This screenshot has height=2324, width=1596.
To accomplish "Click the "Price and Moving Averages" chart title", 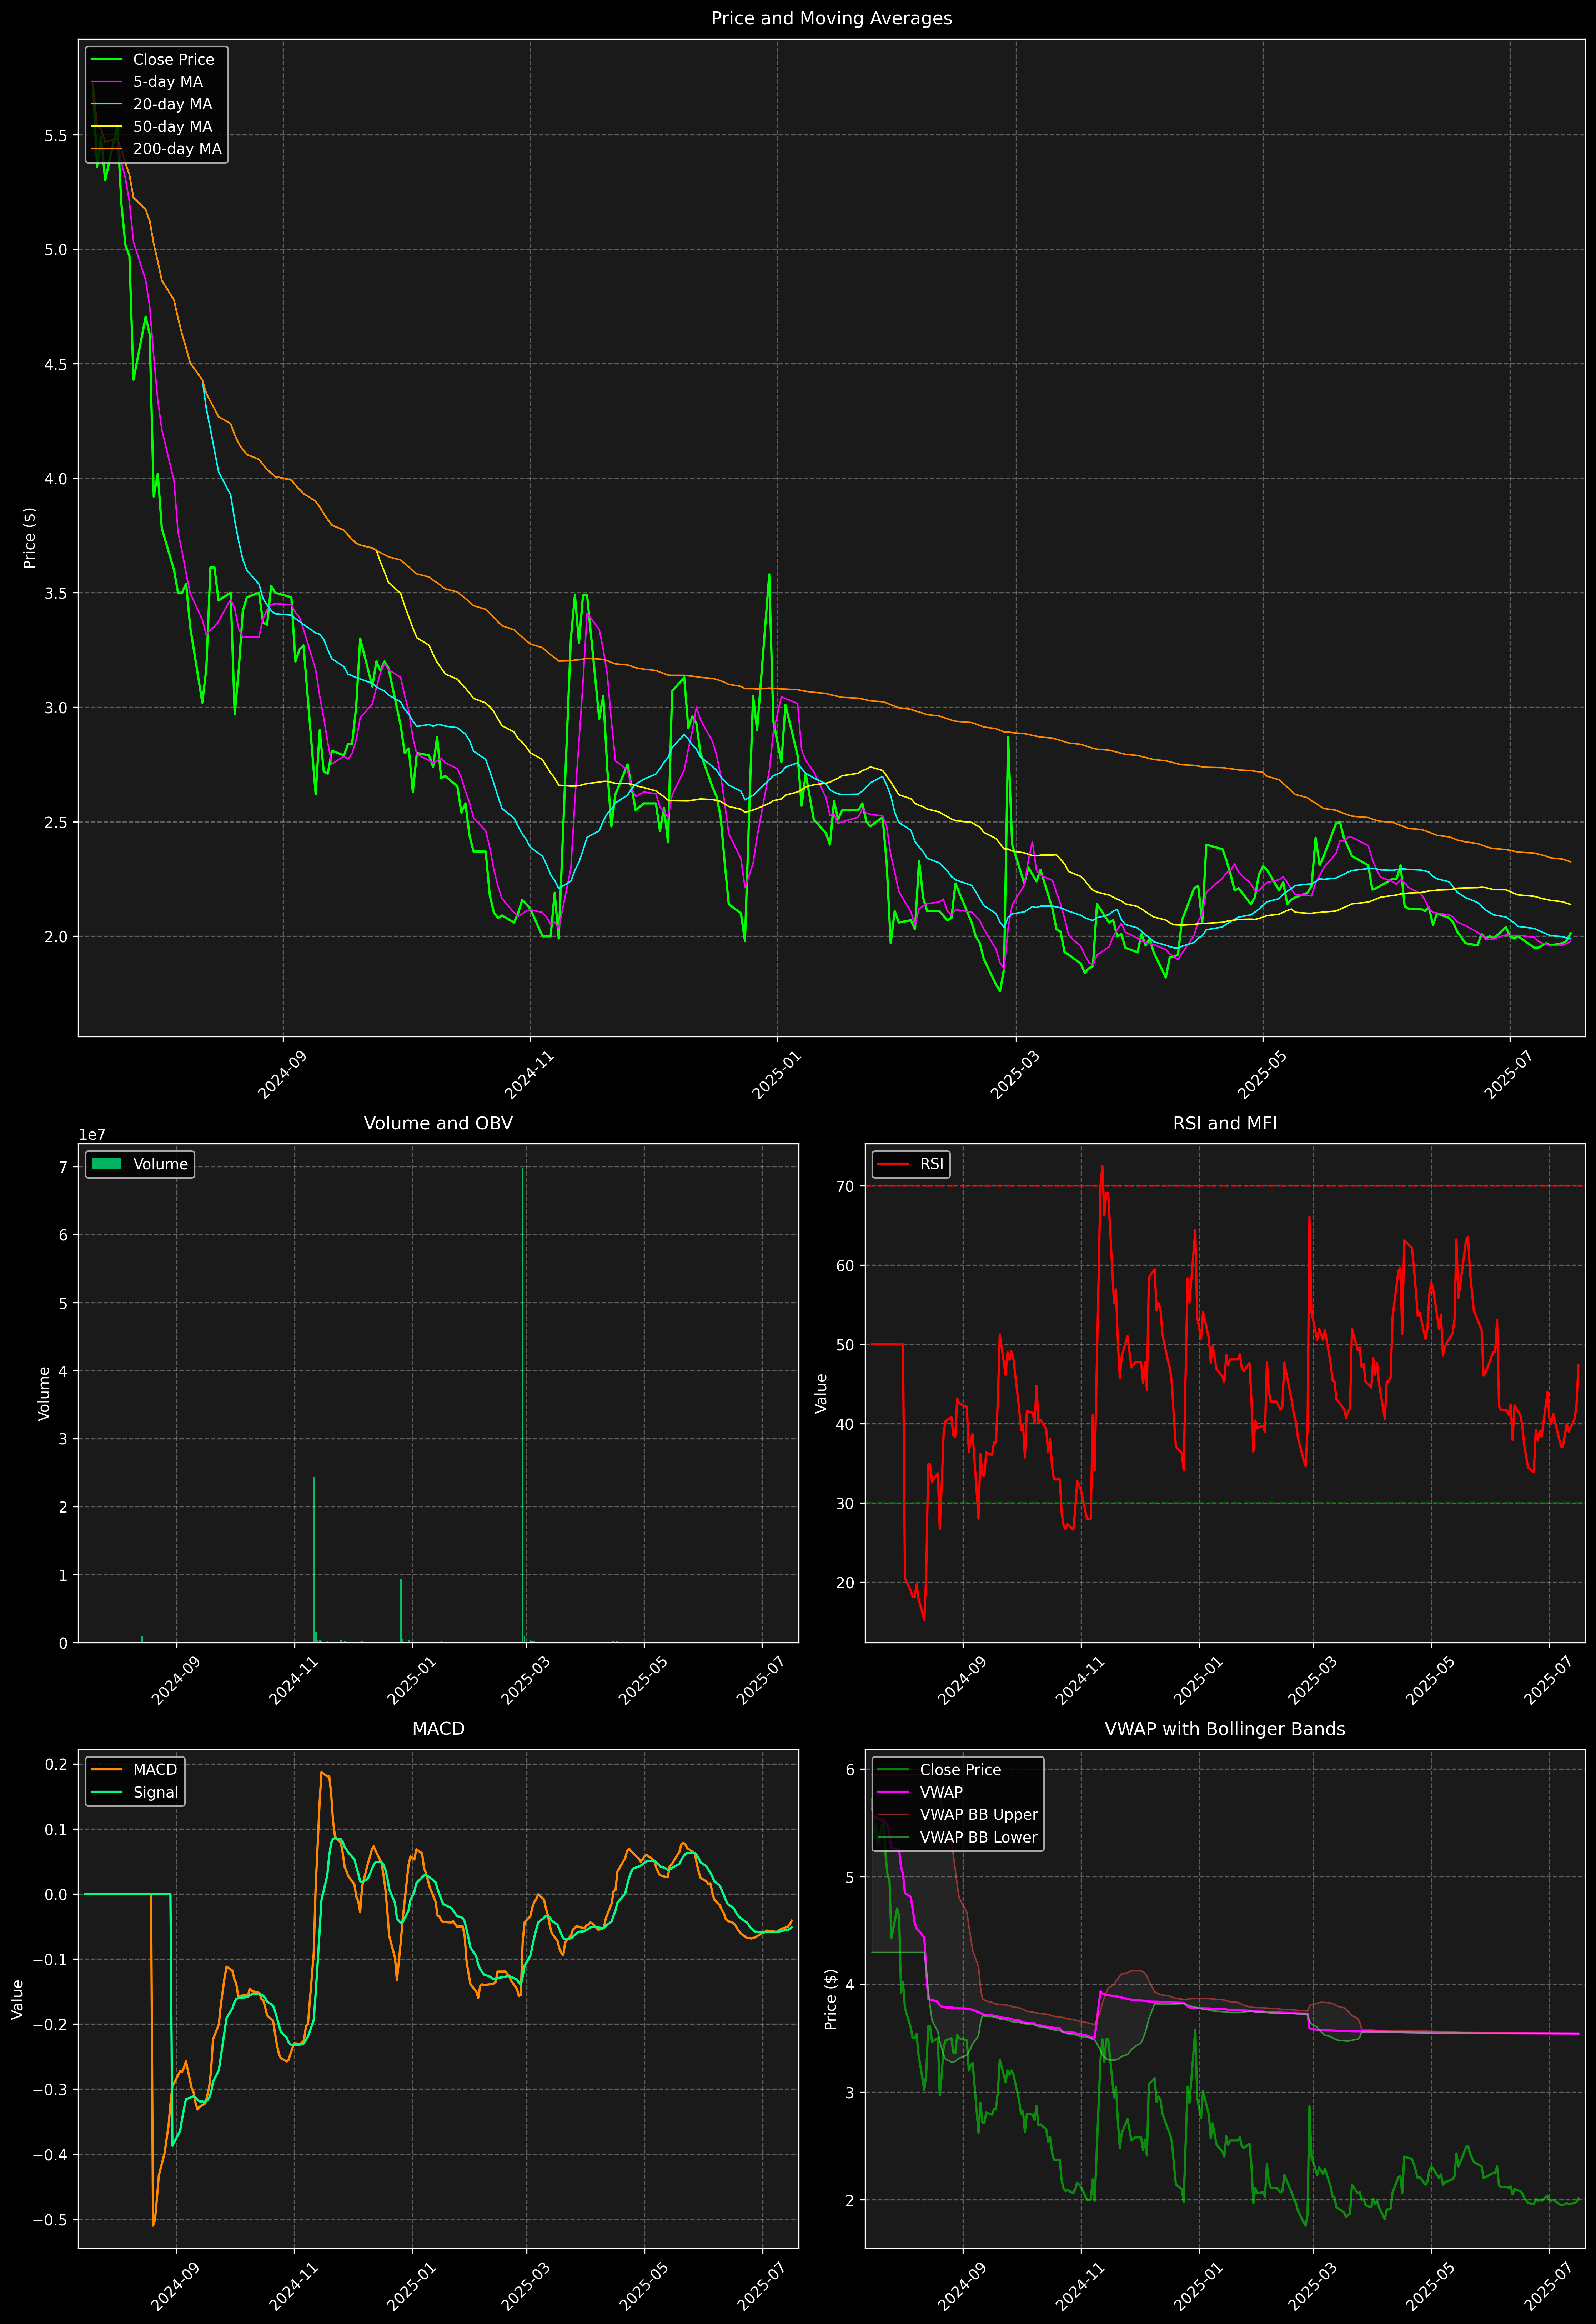I will pyautogui.click(x=831, y=18).
